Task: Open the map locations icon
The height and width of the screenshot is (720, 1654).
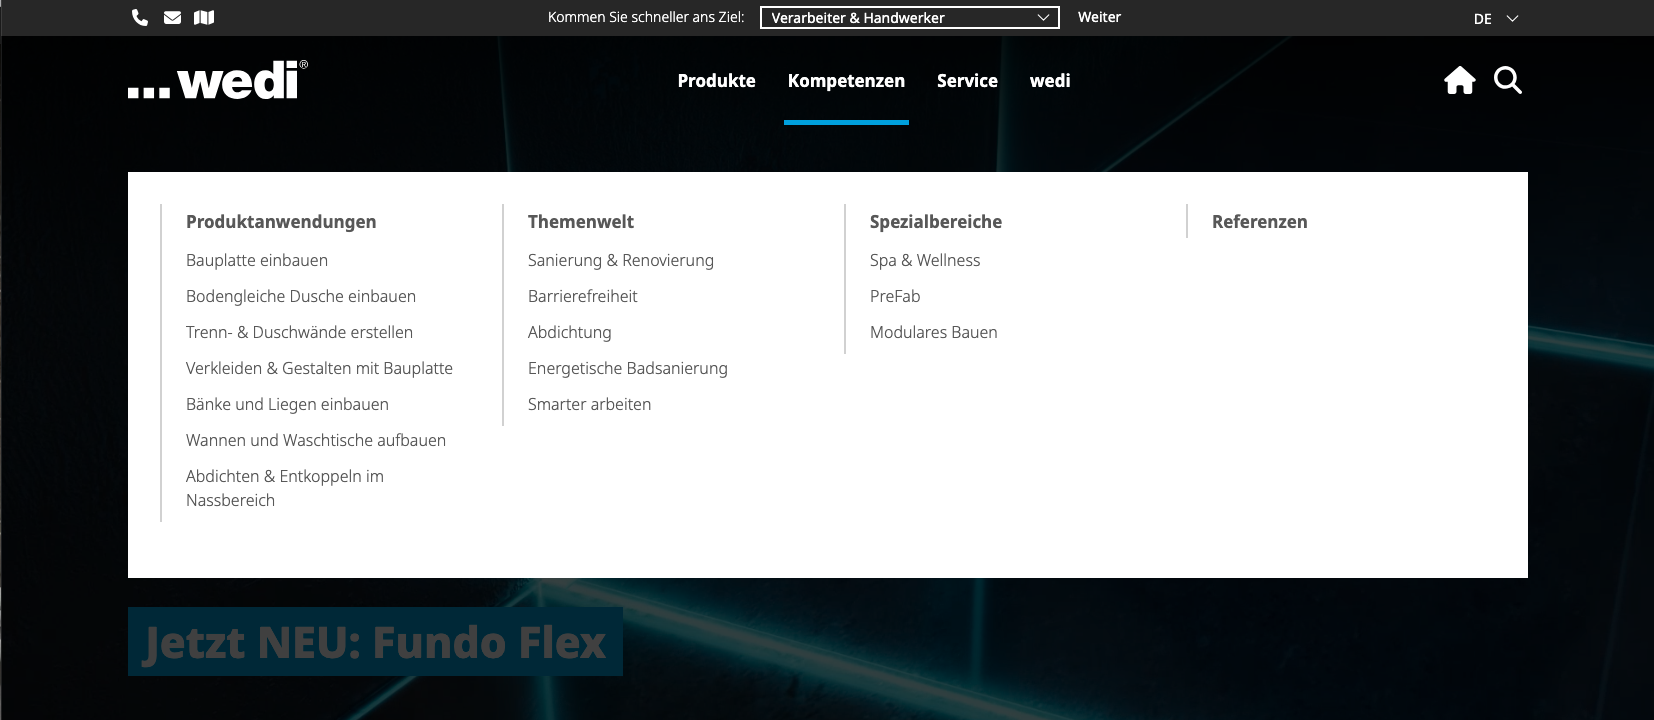Action: pos(204,17)
